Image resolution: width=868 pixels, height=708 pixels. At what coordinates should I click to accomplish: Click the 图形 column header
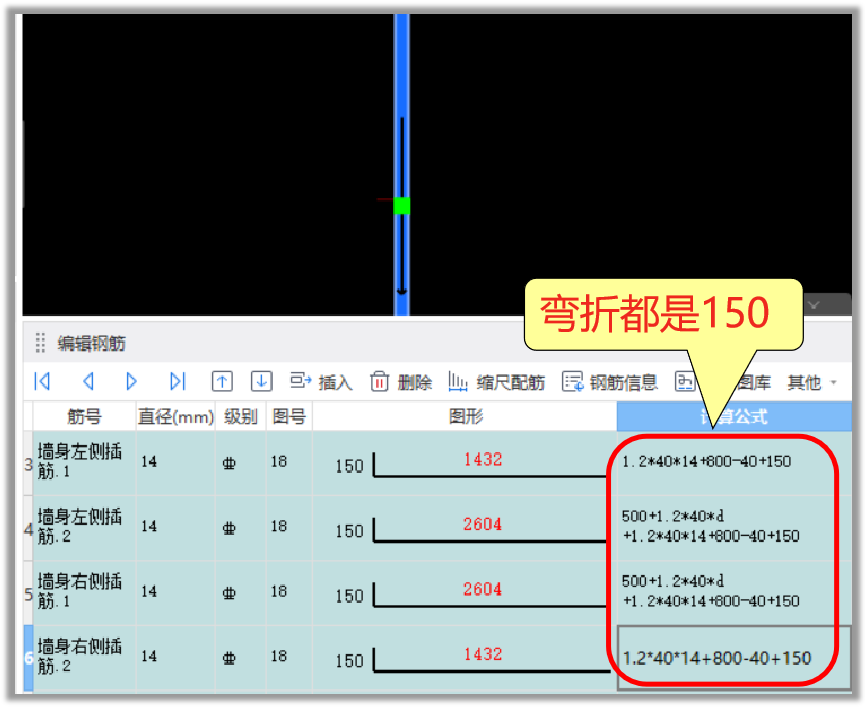click(465, 416)
